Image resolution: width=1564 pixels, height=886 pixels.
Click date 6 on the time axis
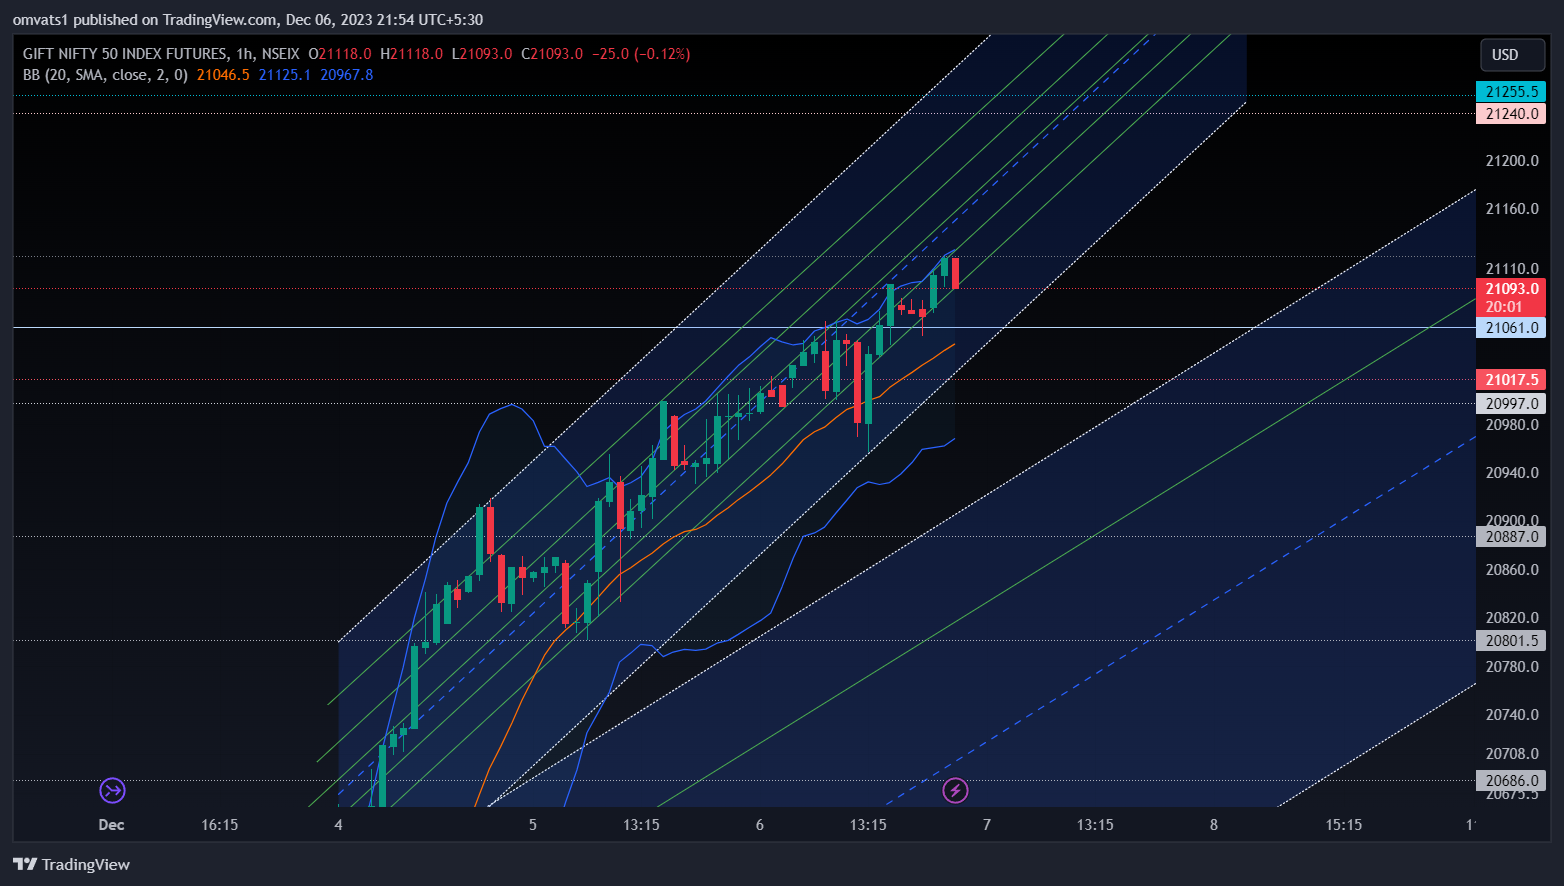pos(760,825)
